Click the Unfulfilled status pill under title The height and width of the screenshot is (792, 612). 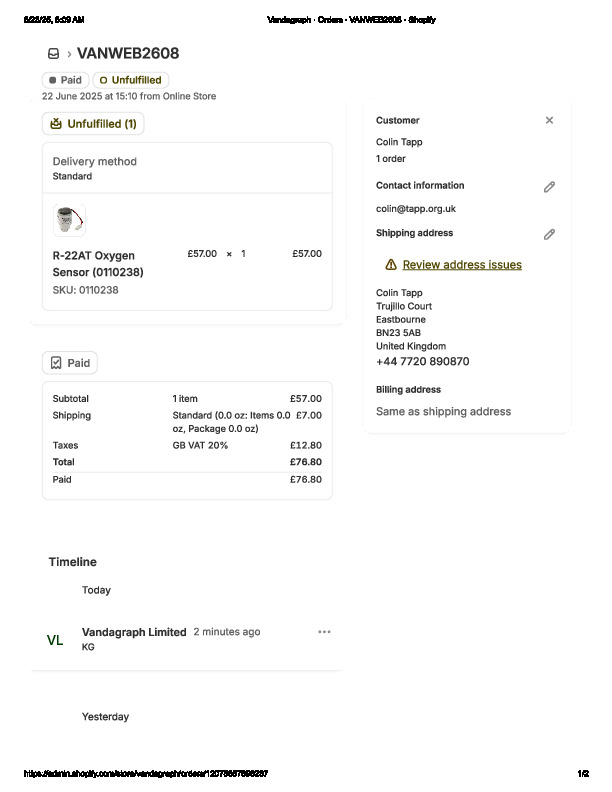coord(130,80)
